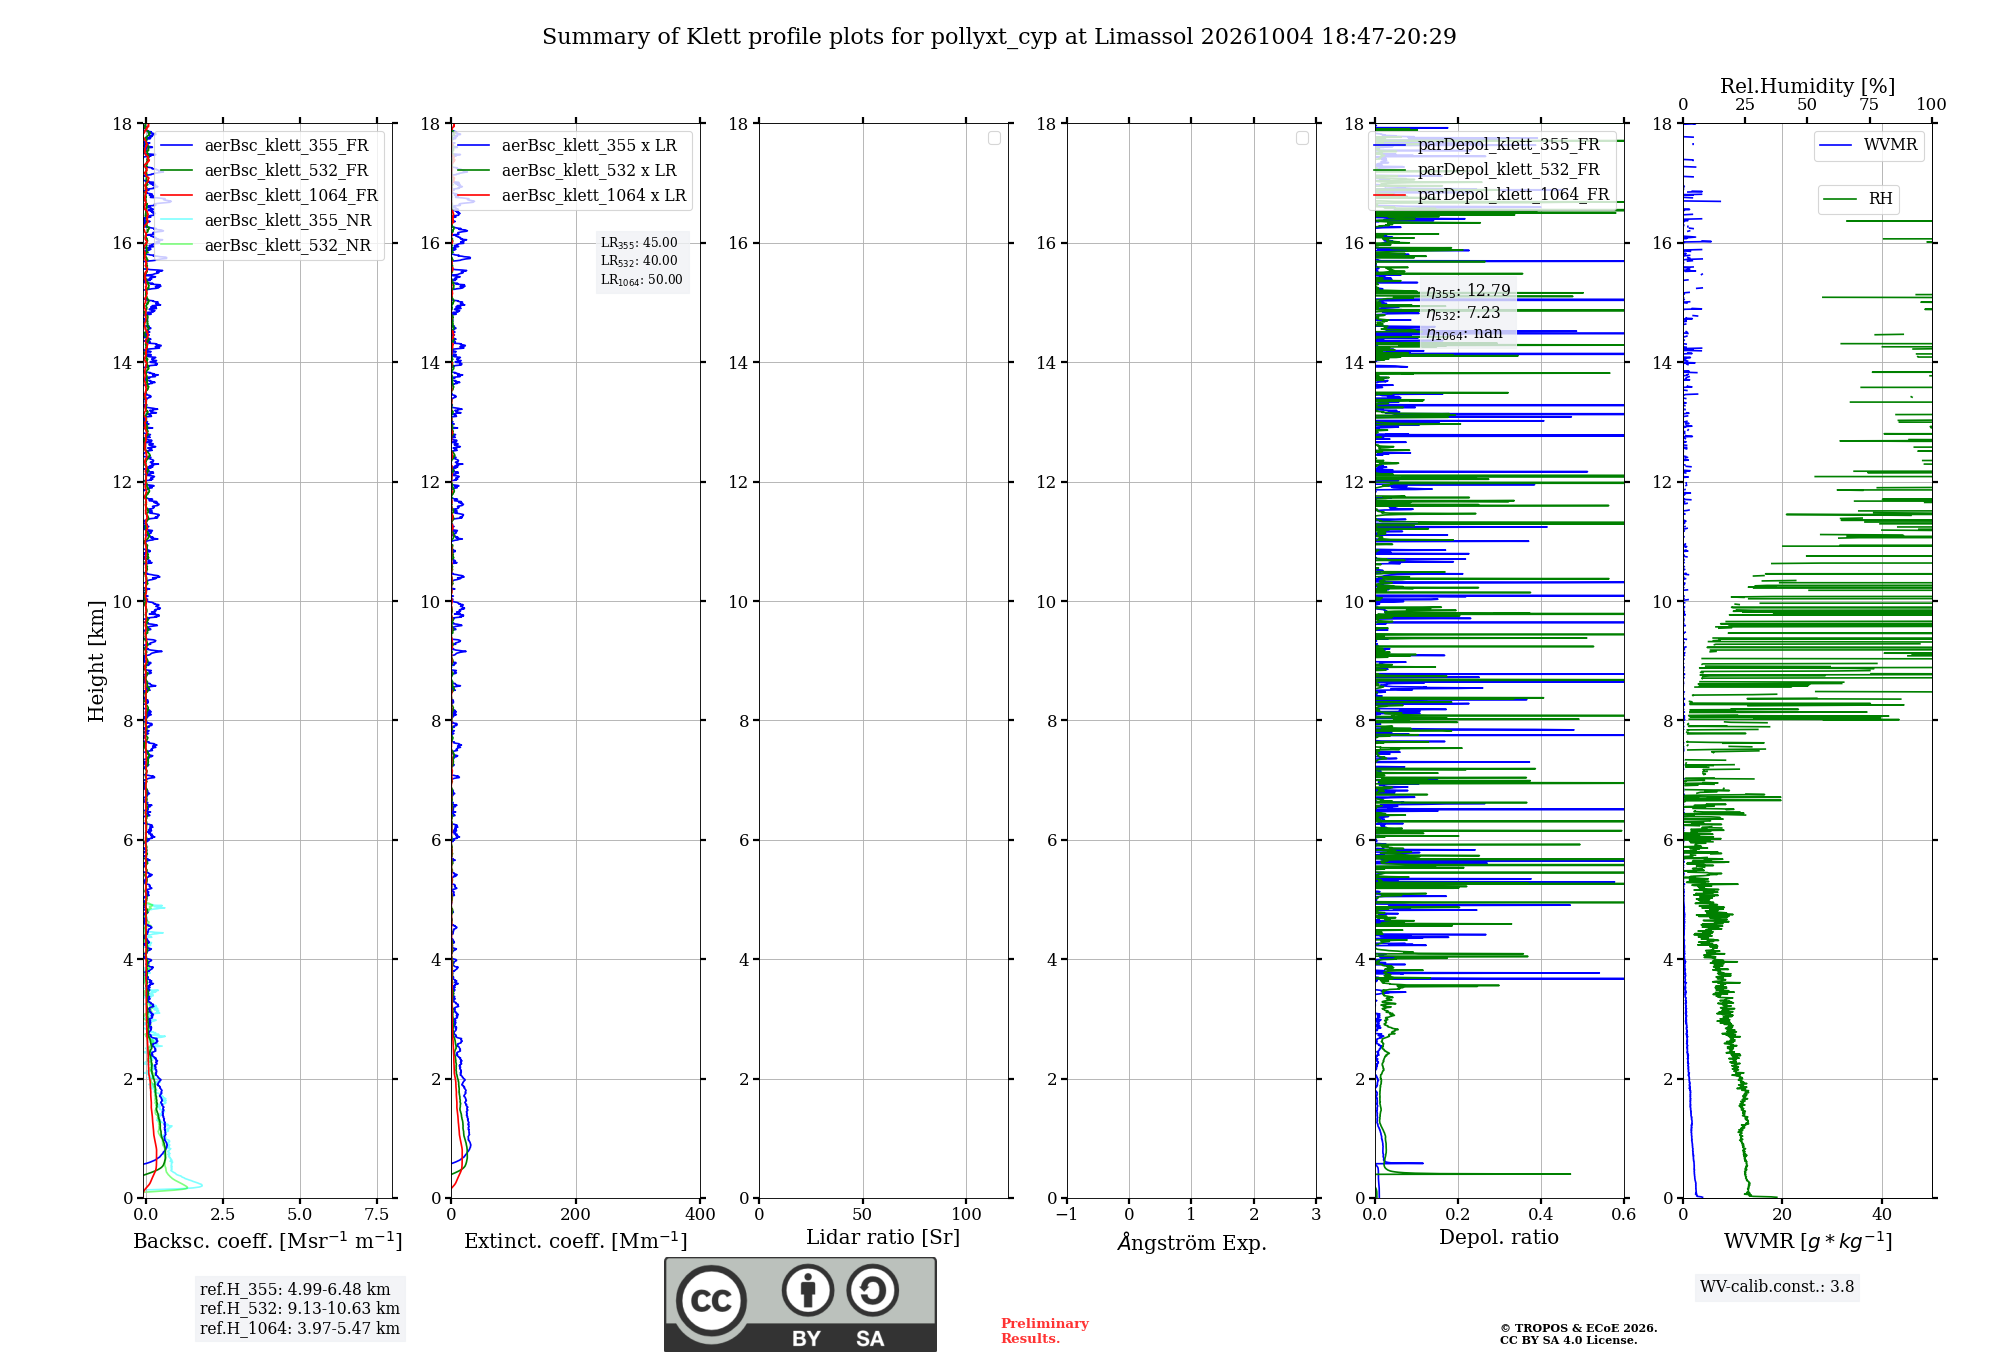Click the LR355: 45.00 annotation

639,243
